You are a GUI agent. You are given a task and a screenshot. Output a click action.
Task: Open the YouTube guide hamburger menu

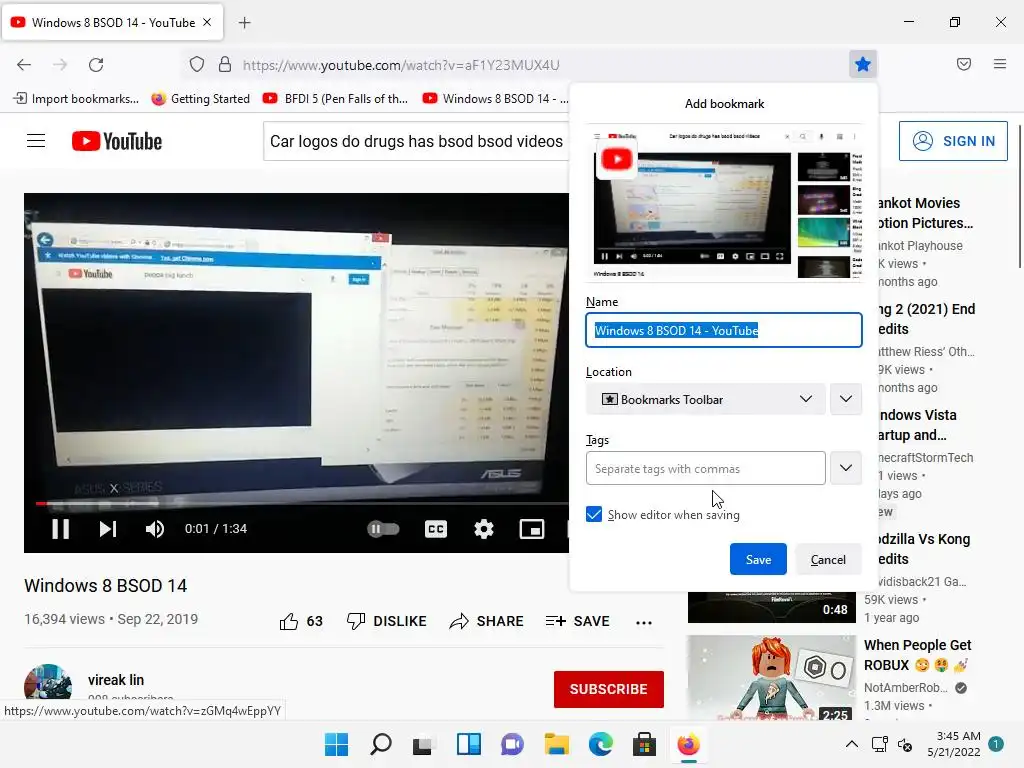click(x=36, y=141)
